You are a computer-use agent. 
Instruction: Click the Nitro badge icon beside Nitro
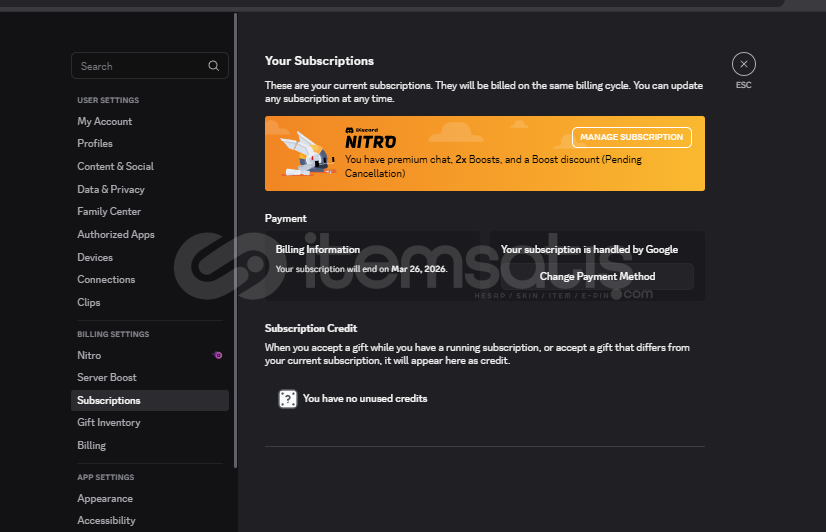pos(217,355)
